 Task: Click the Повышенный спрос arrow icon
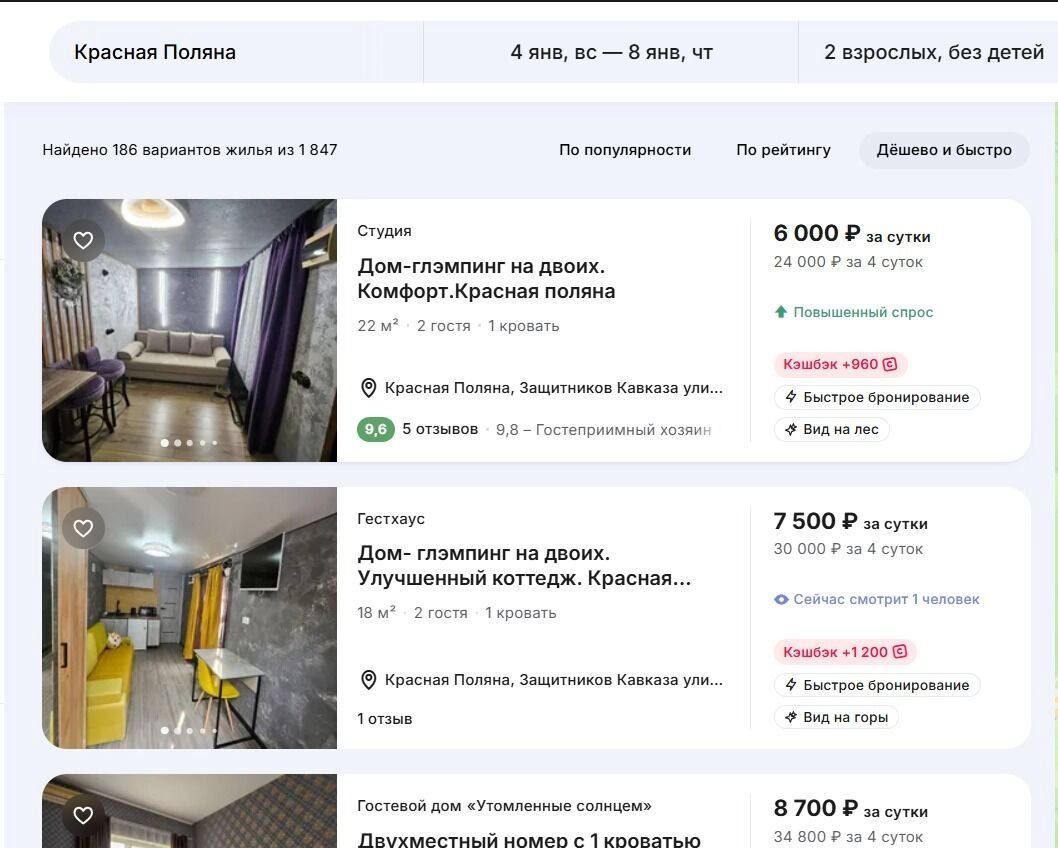point(781,312)
